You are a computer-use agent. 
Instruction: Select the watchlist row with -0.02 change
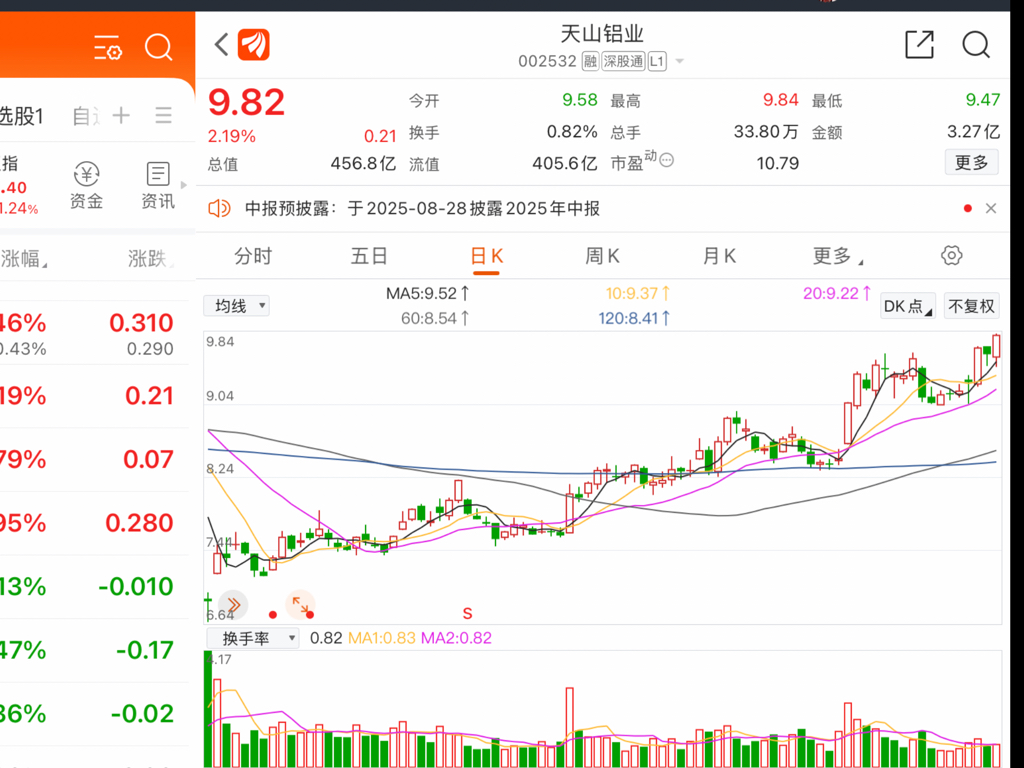95,713
